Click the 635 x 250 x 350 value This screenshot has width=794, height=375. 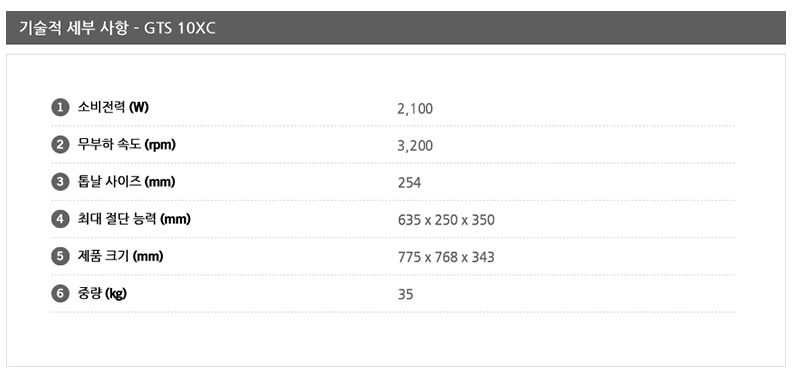pos(446,220)
